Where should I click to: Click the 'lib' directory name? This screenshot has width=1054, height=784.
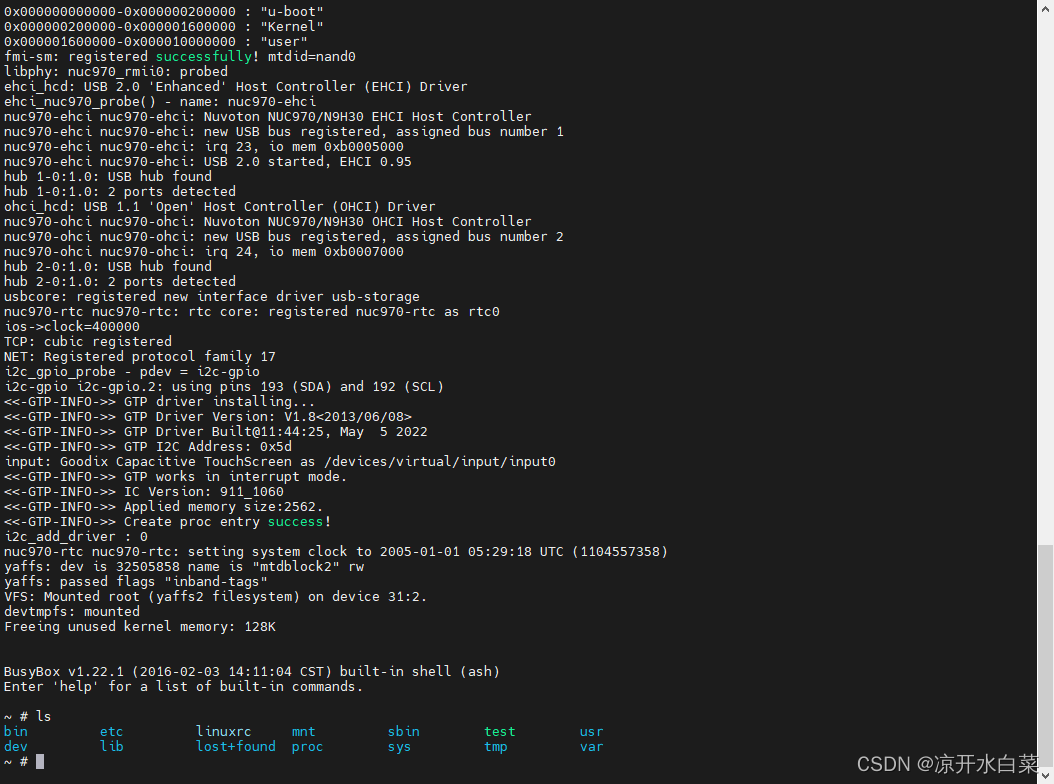click(x=112, y=746)
